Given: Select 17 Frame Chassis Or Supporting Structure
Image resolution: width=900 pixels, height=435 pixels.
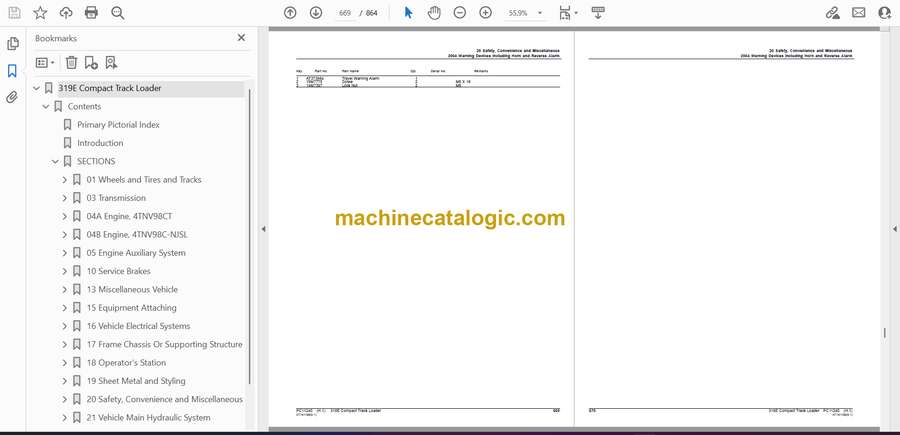Looking at the screenshot, I should tap(164, 344).
